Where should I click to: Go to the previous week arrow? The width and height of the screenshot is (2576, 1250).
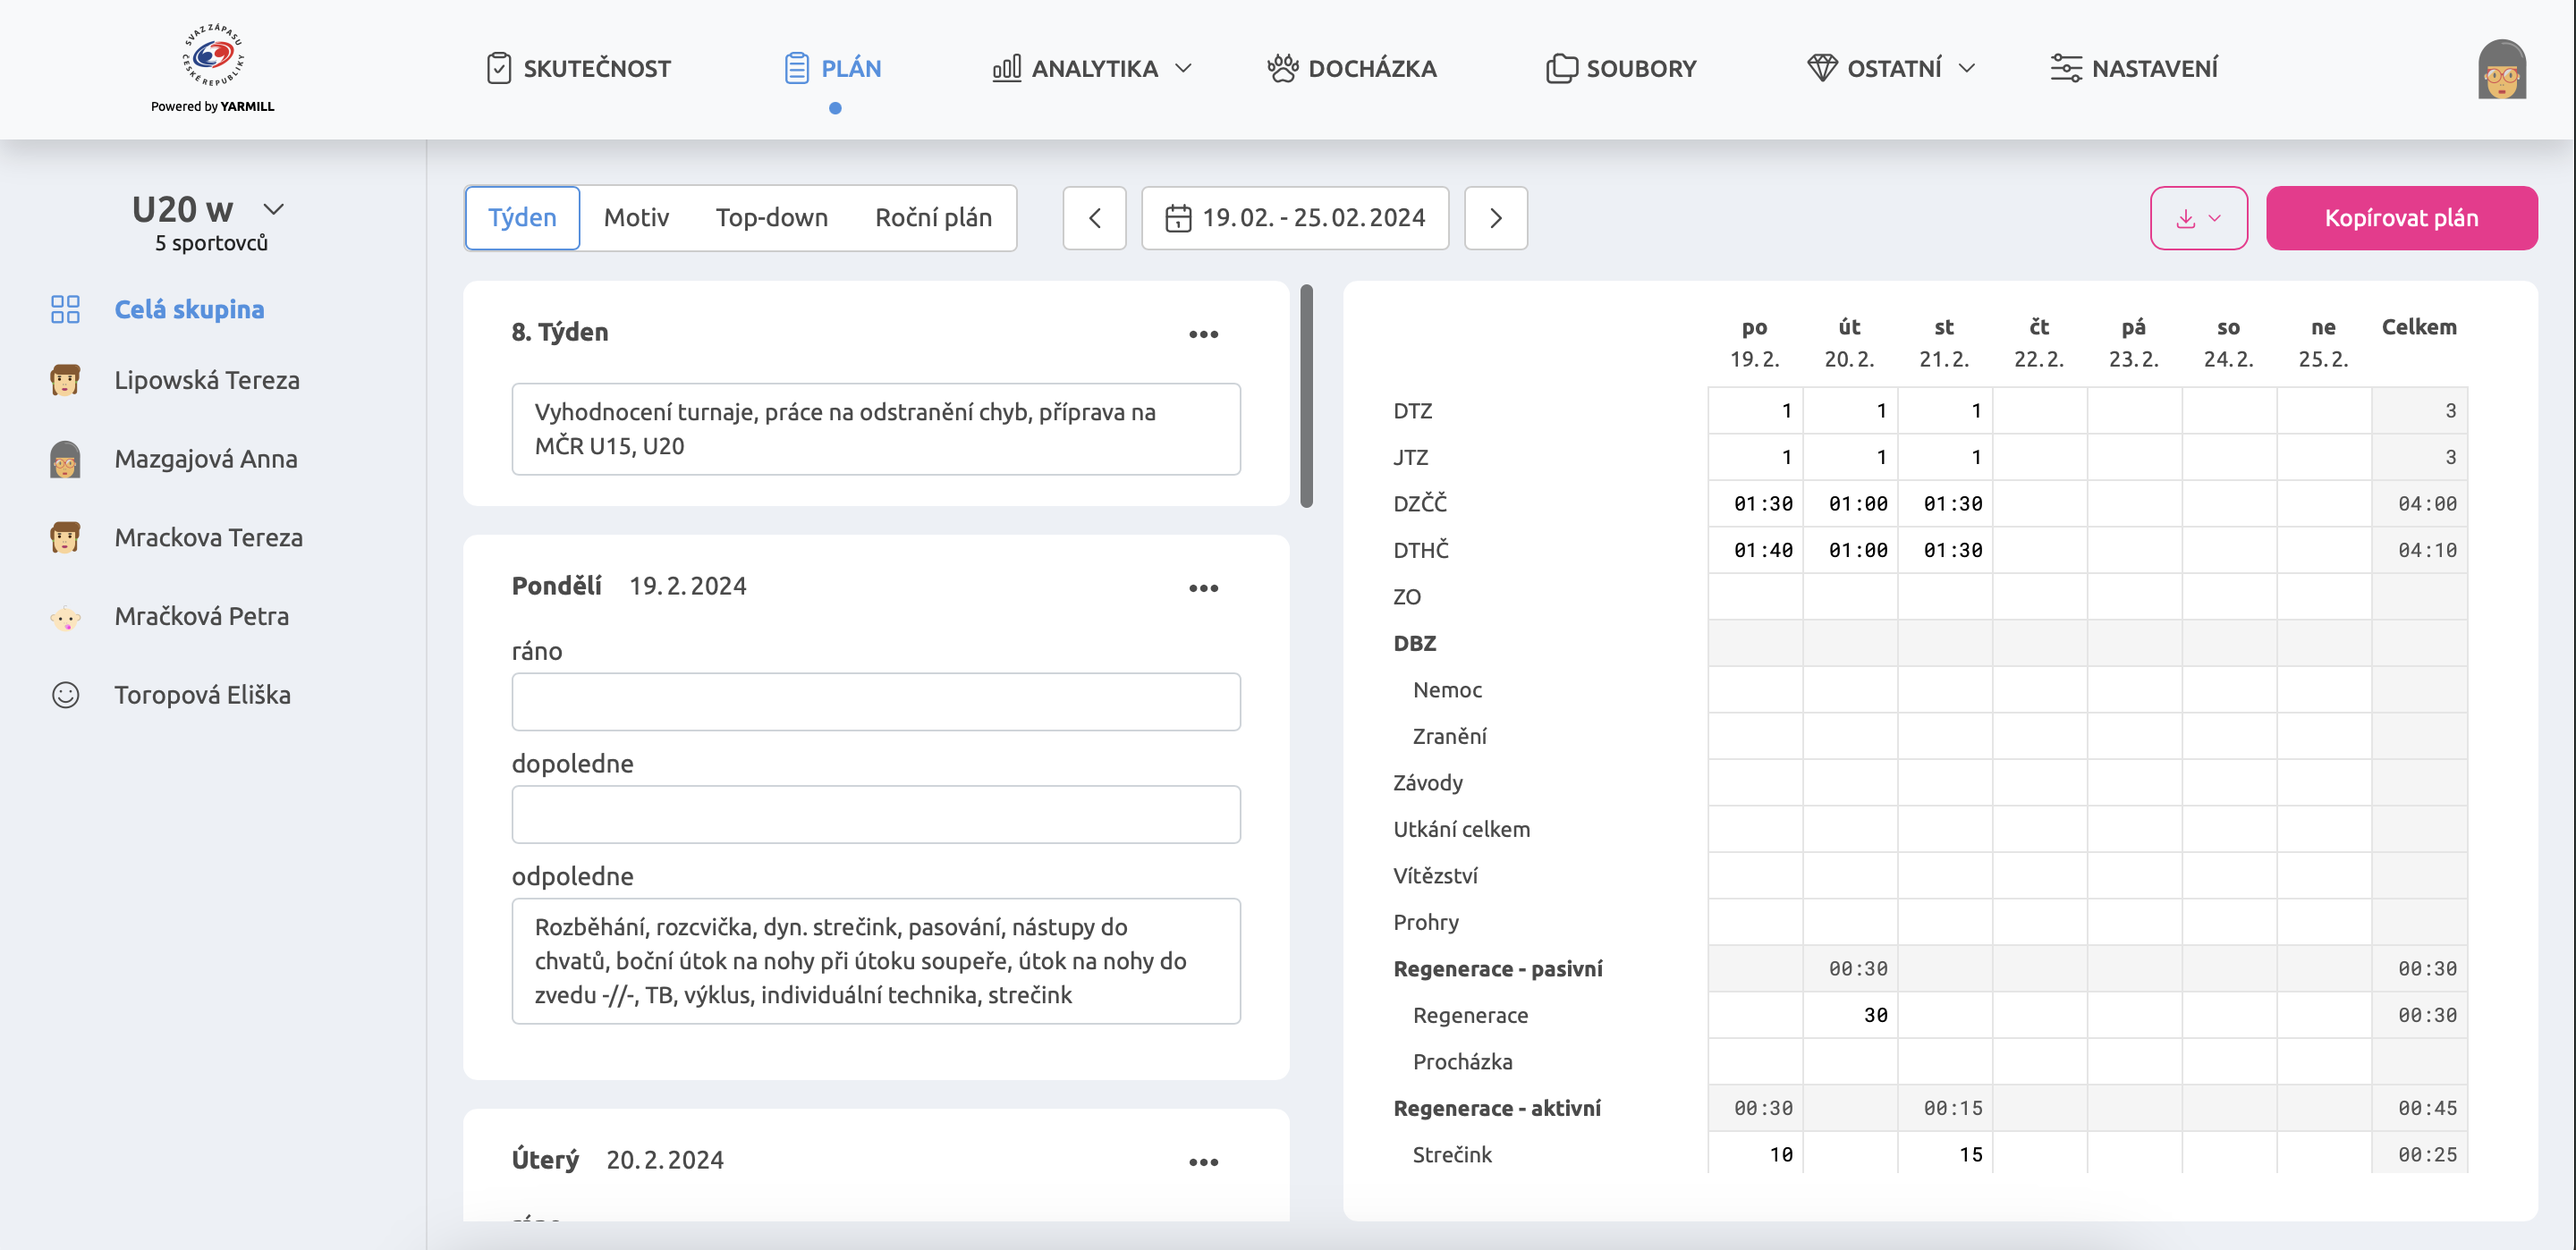1094,218
